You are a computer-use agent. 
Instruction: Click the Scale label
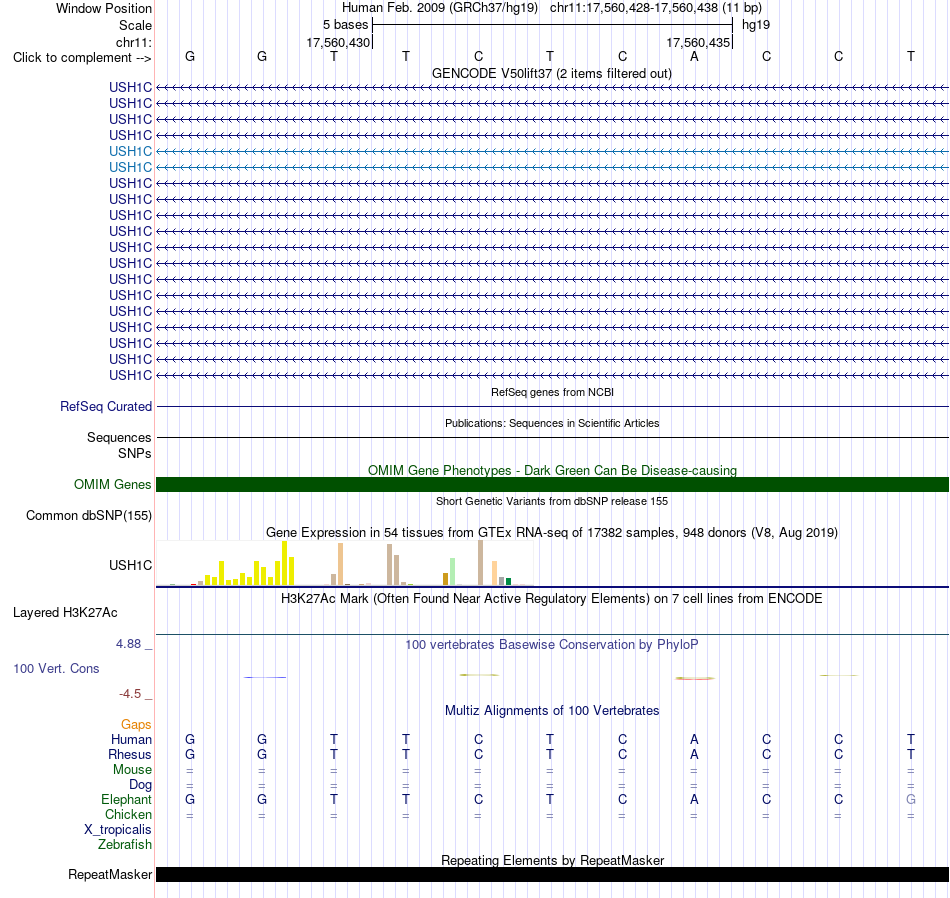[136, 25]
